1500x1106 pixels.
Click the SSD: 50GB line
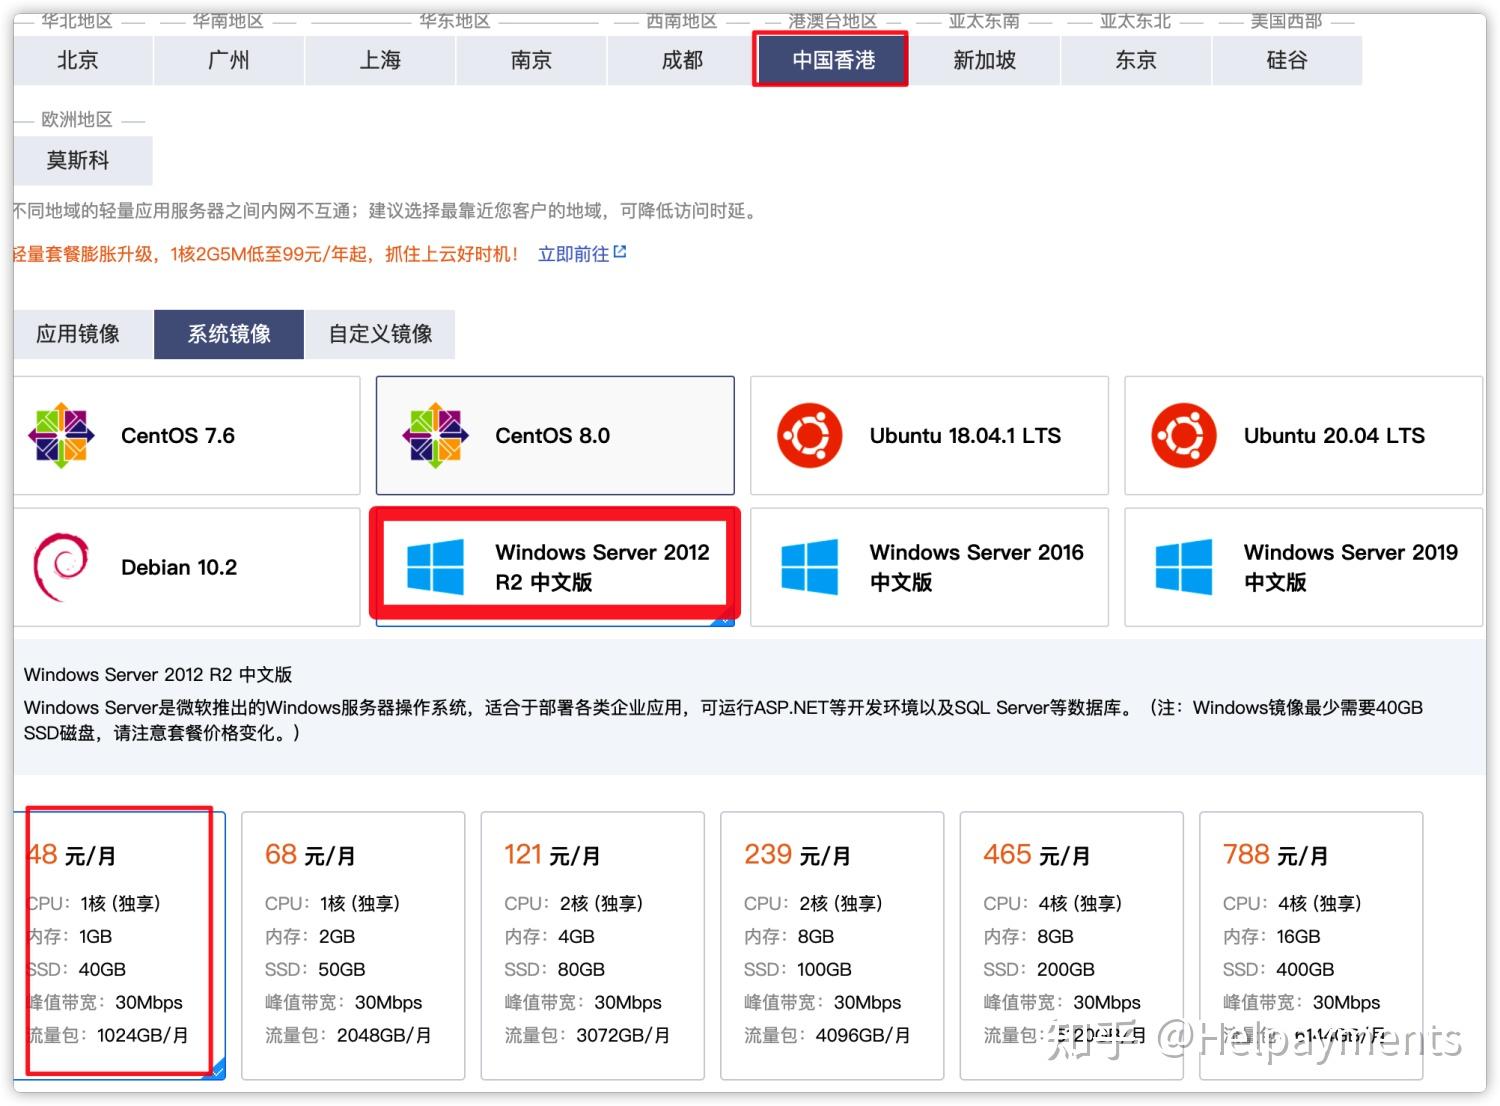coord(315,970)
